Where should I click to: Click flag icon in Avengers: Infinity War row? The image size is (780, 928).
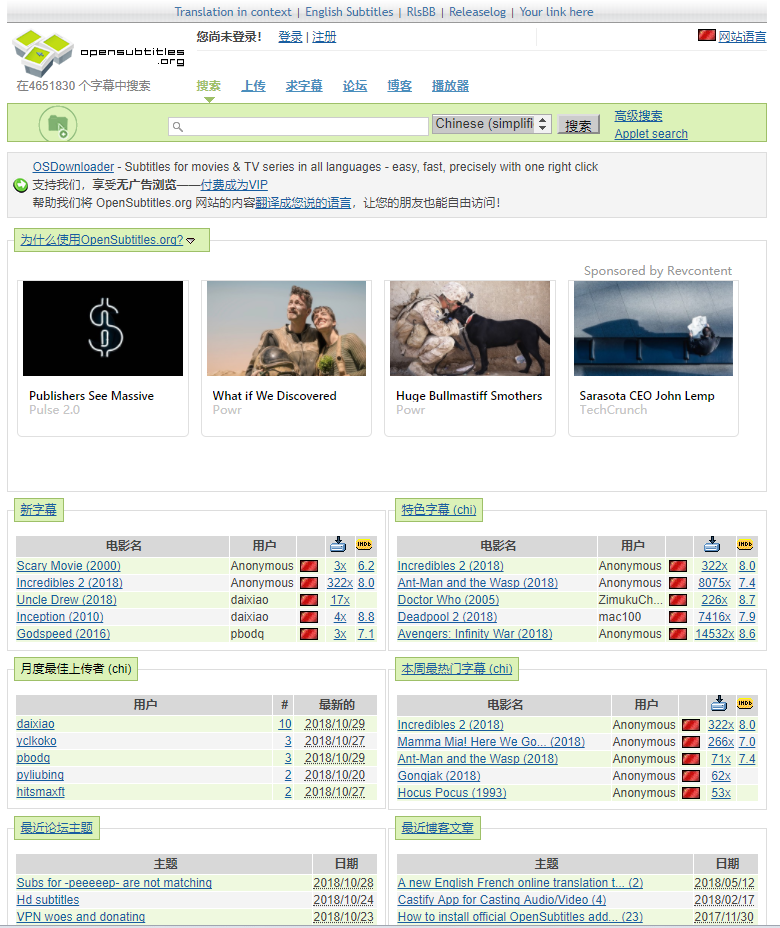pyautogui.click(x=678, y=634)
